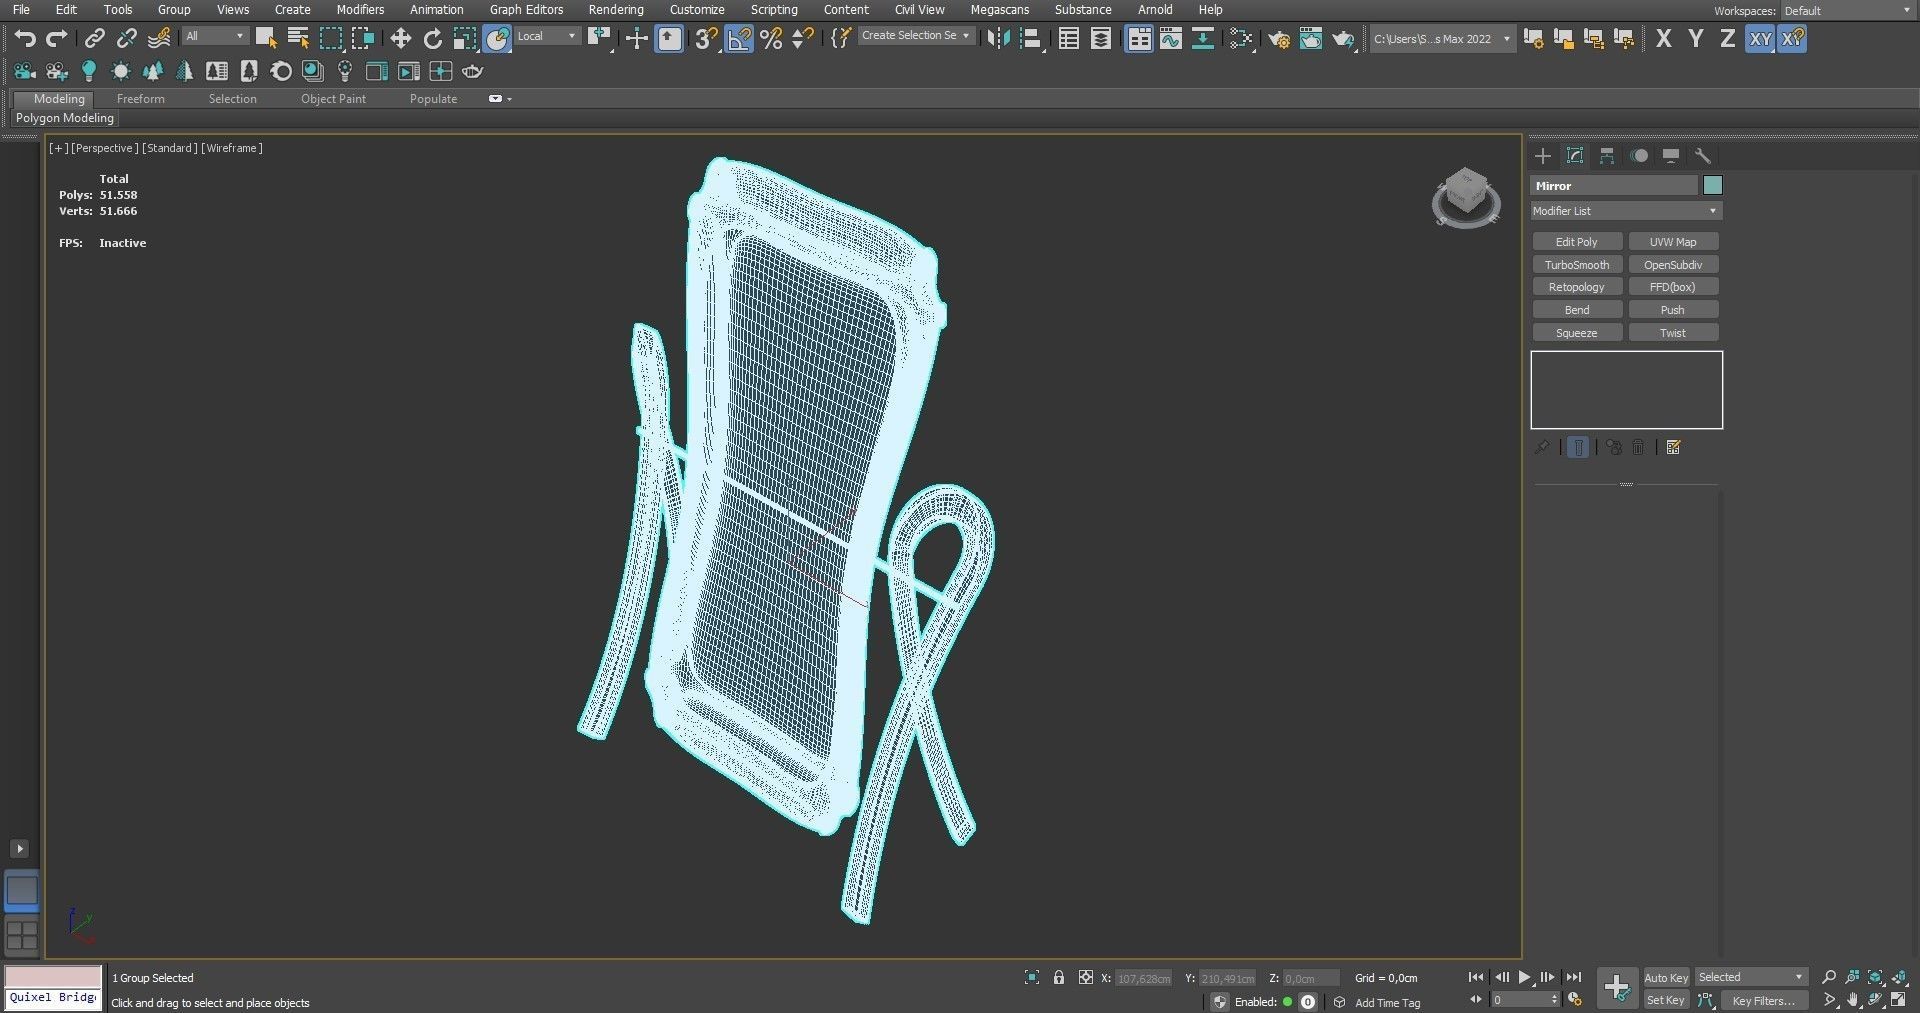
Task: Open the Workspaces Default dropdown
Action: pyautogui.click(x=1847, y=11)
